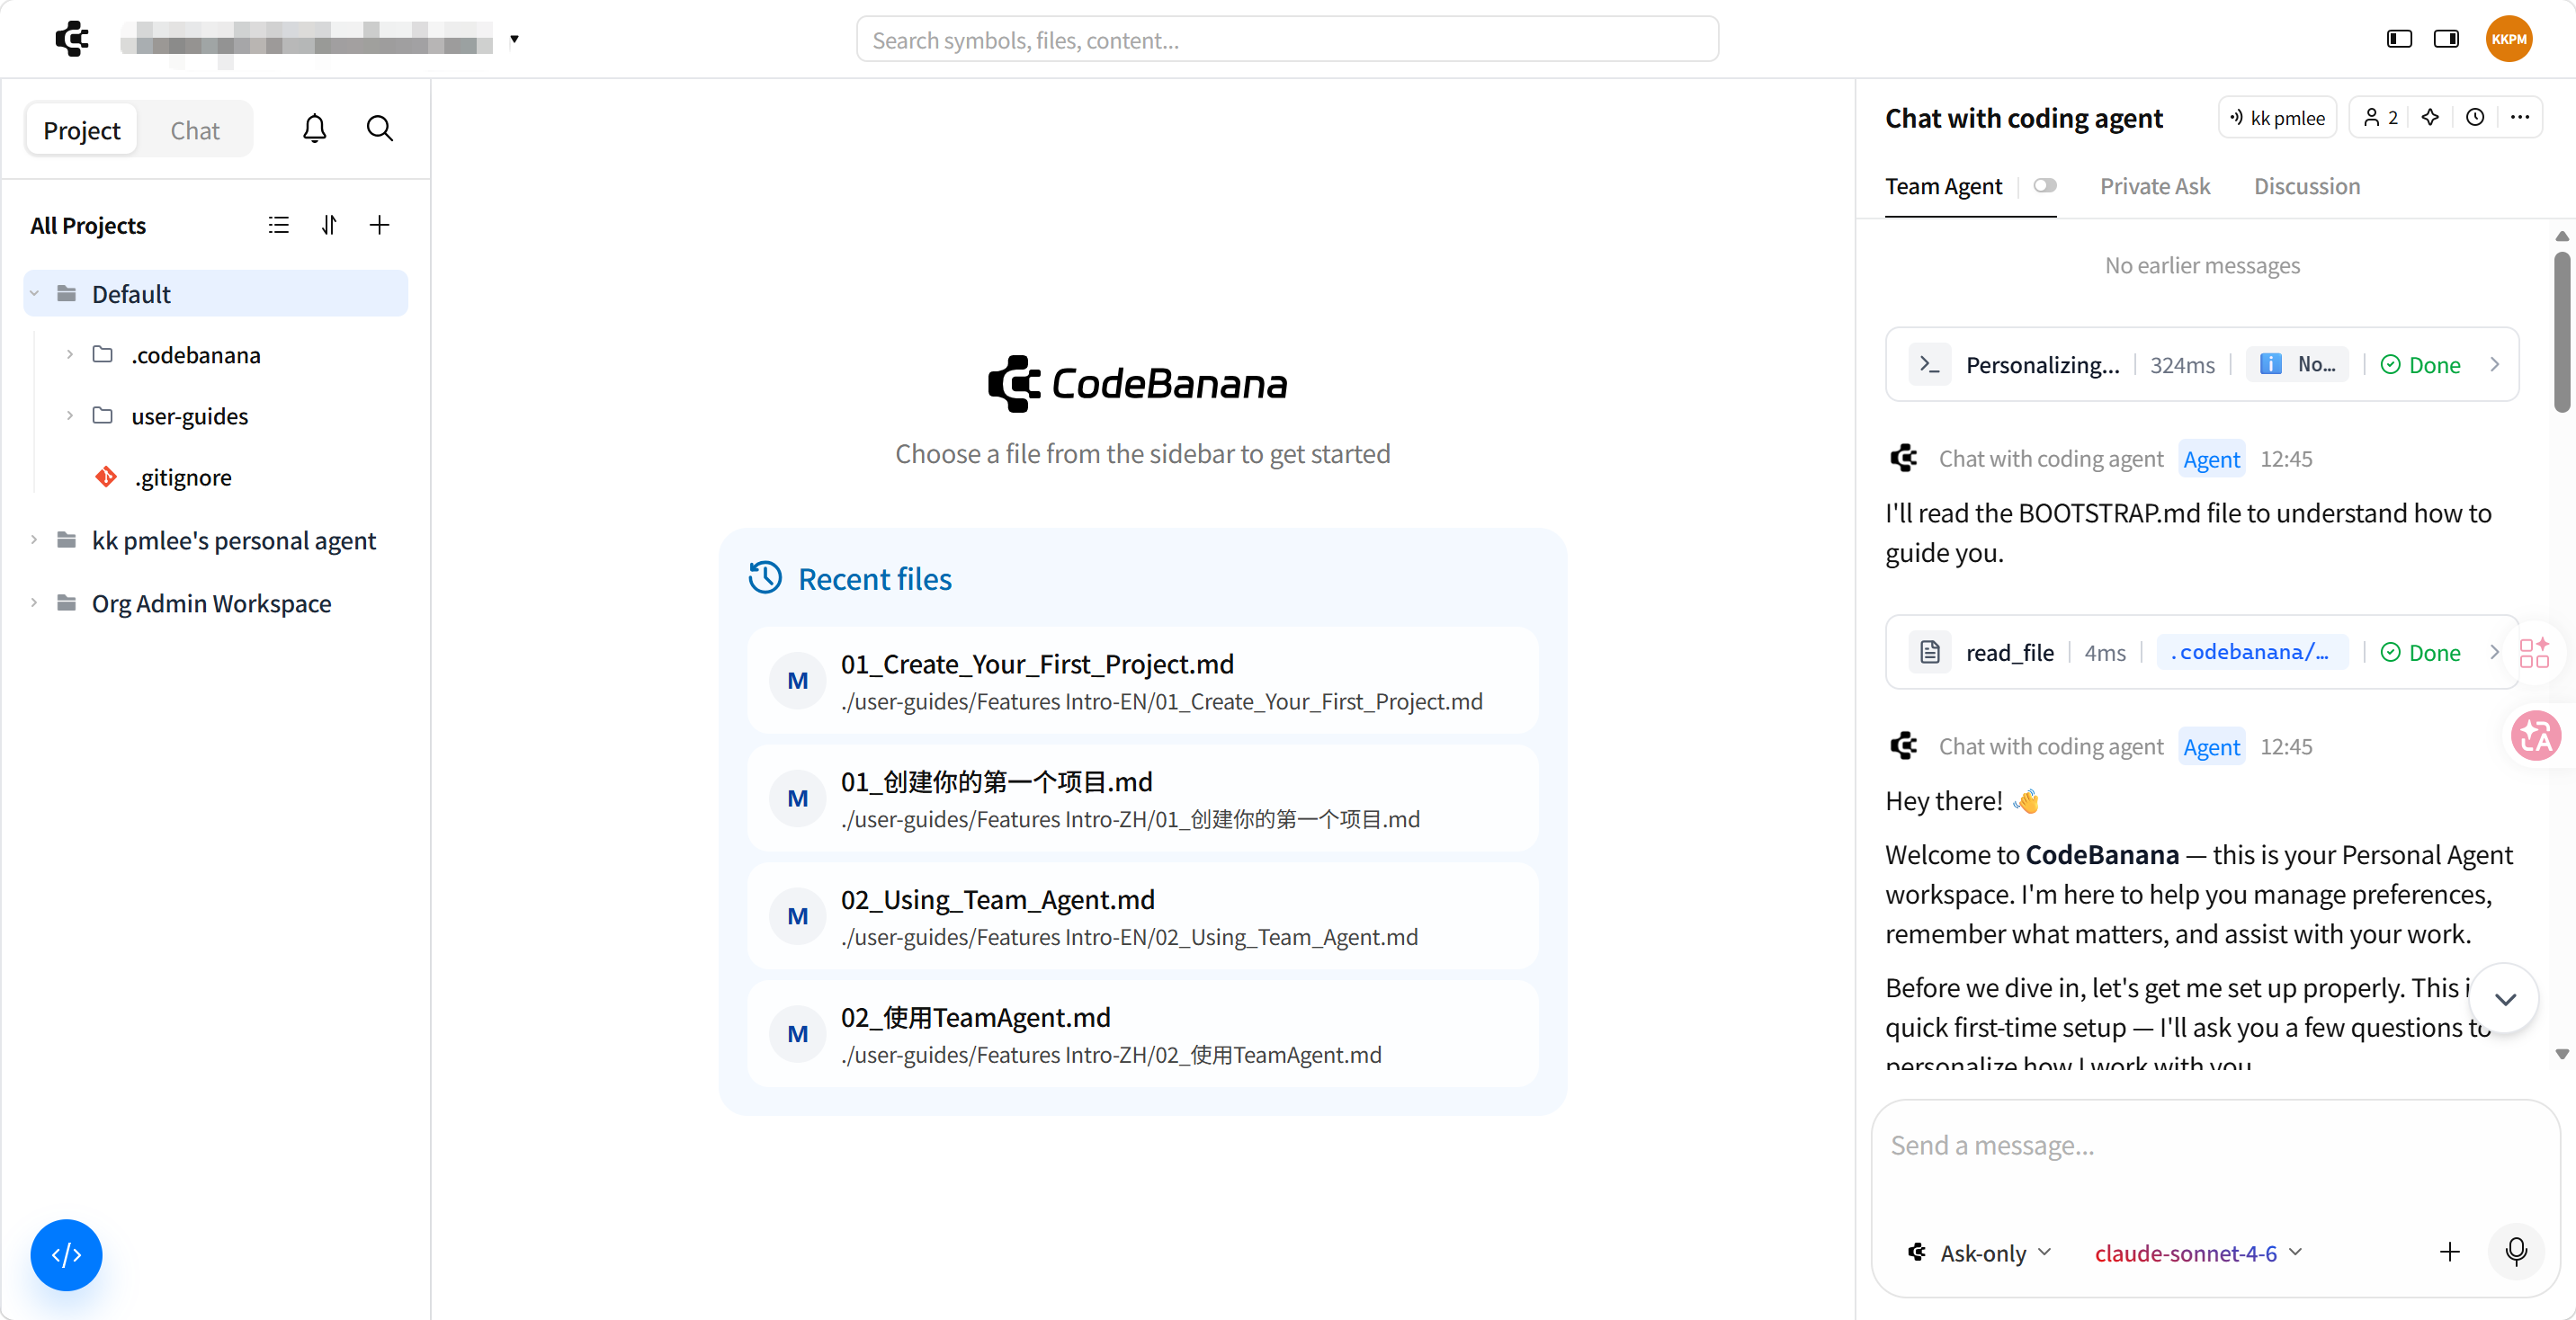Click the participants icon showing 2 members
This screenshot has height=1320, width=2576.
coord(2380,117)
